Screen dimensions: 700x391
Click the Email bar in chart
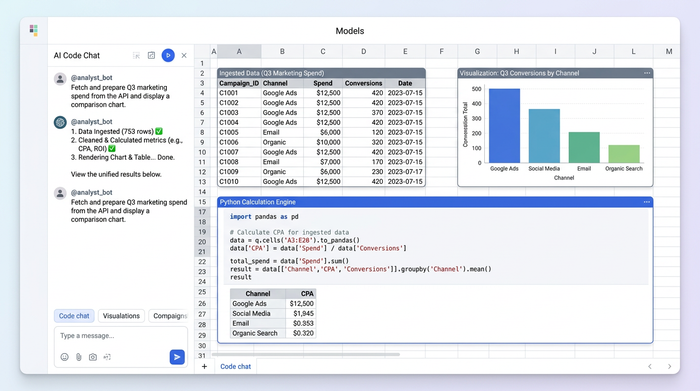tap(584, 147)
